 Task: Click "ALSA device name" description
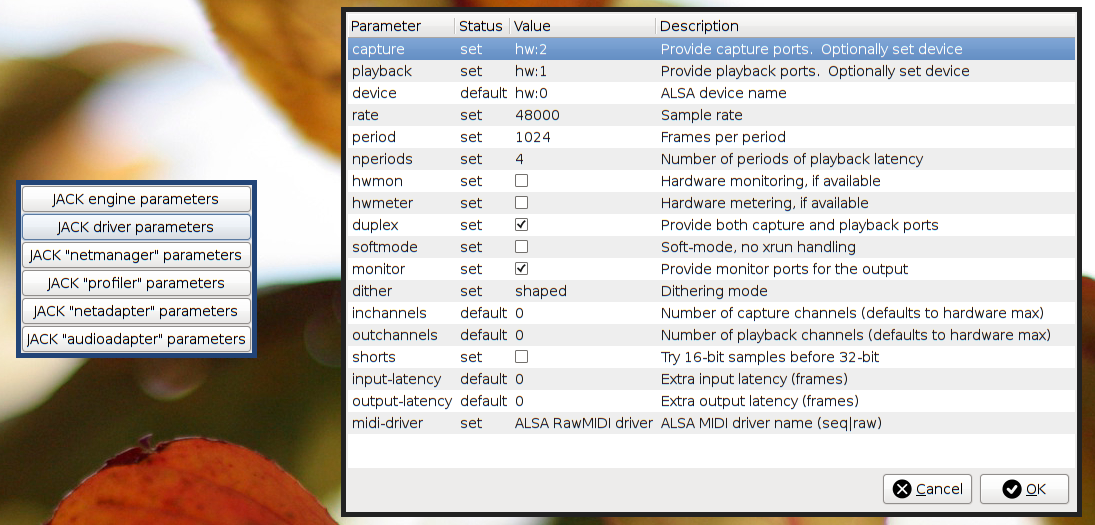723,93
